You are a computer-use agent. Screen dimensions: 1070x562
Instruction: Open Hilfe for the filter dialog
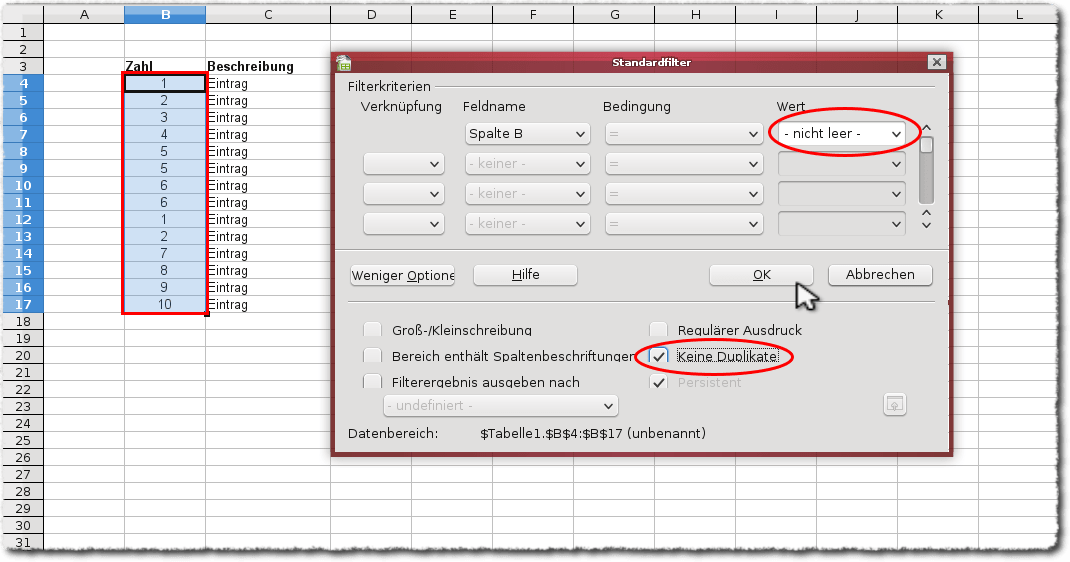coord(525,275)
